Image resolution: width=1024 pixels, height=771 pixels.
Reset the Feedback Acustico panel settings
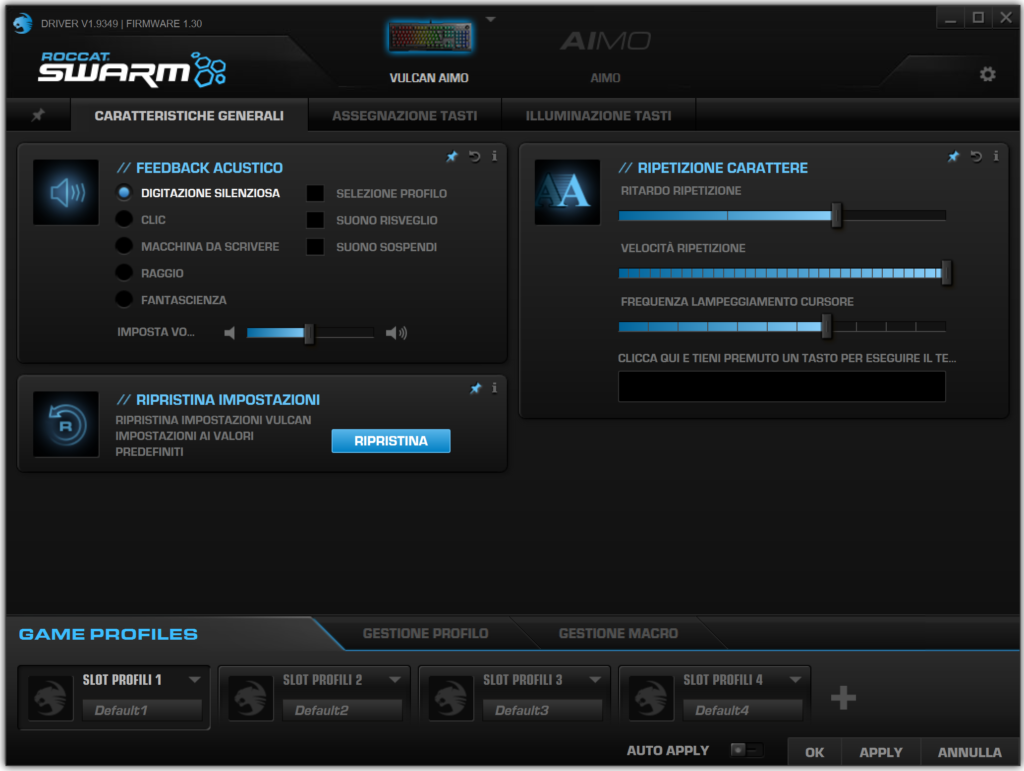click(475, 157)
